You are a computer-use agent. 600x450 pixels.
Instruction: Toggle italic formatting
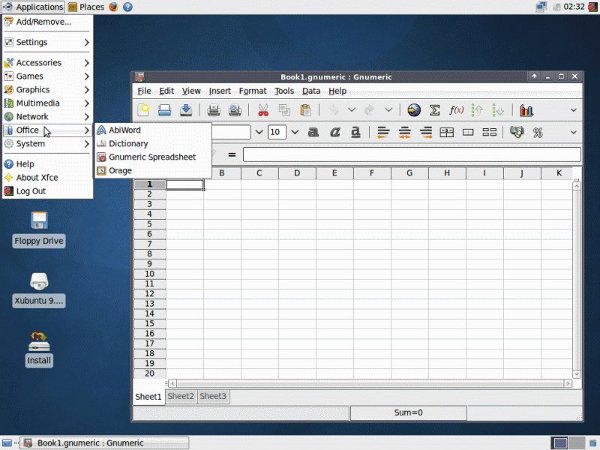pyautogui.click(x=335, y=132)
